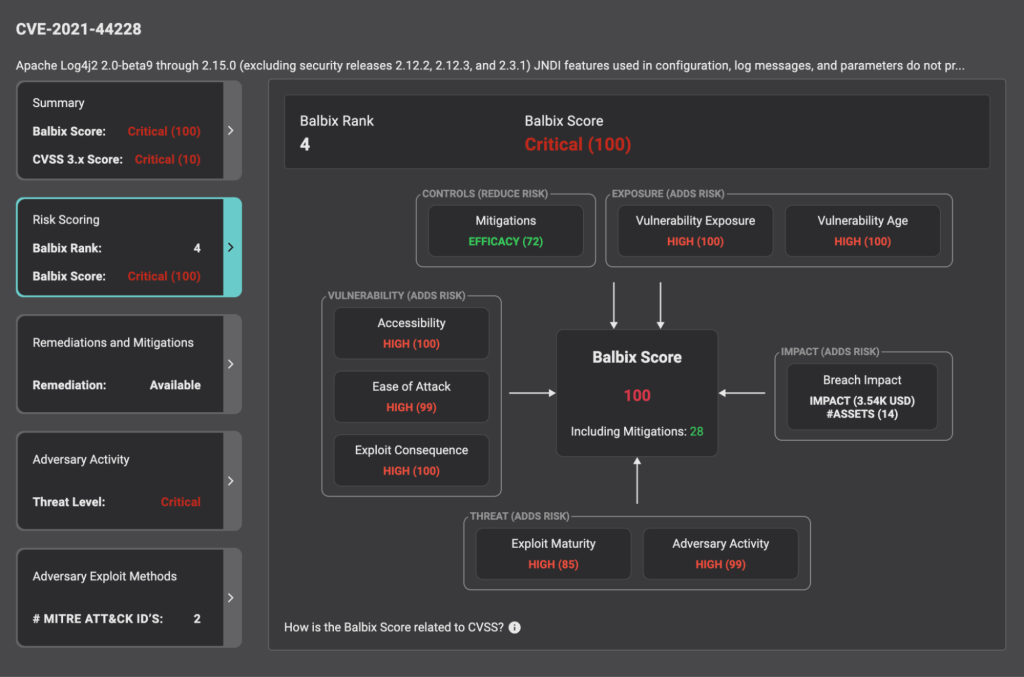
Task: Open the Mitigations tile under Controls
Action: [505, 231]
